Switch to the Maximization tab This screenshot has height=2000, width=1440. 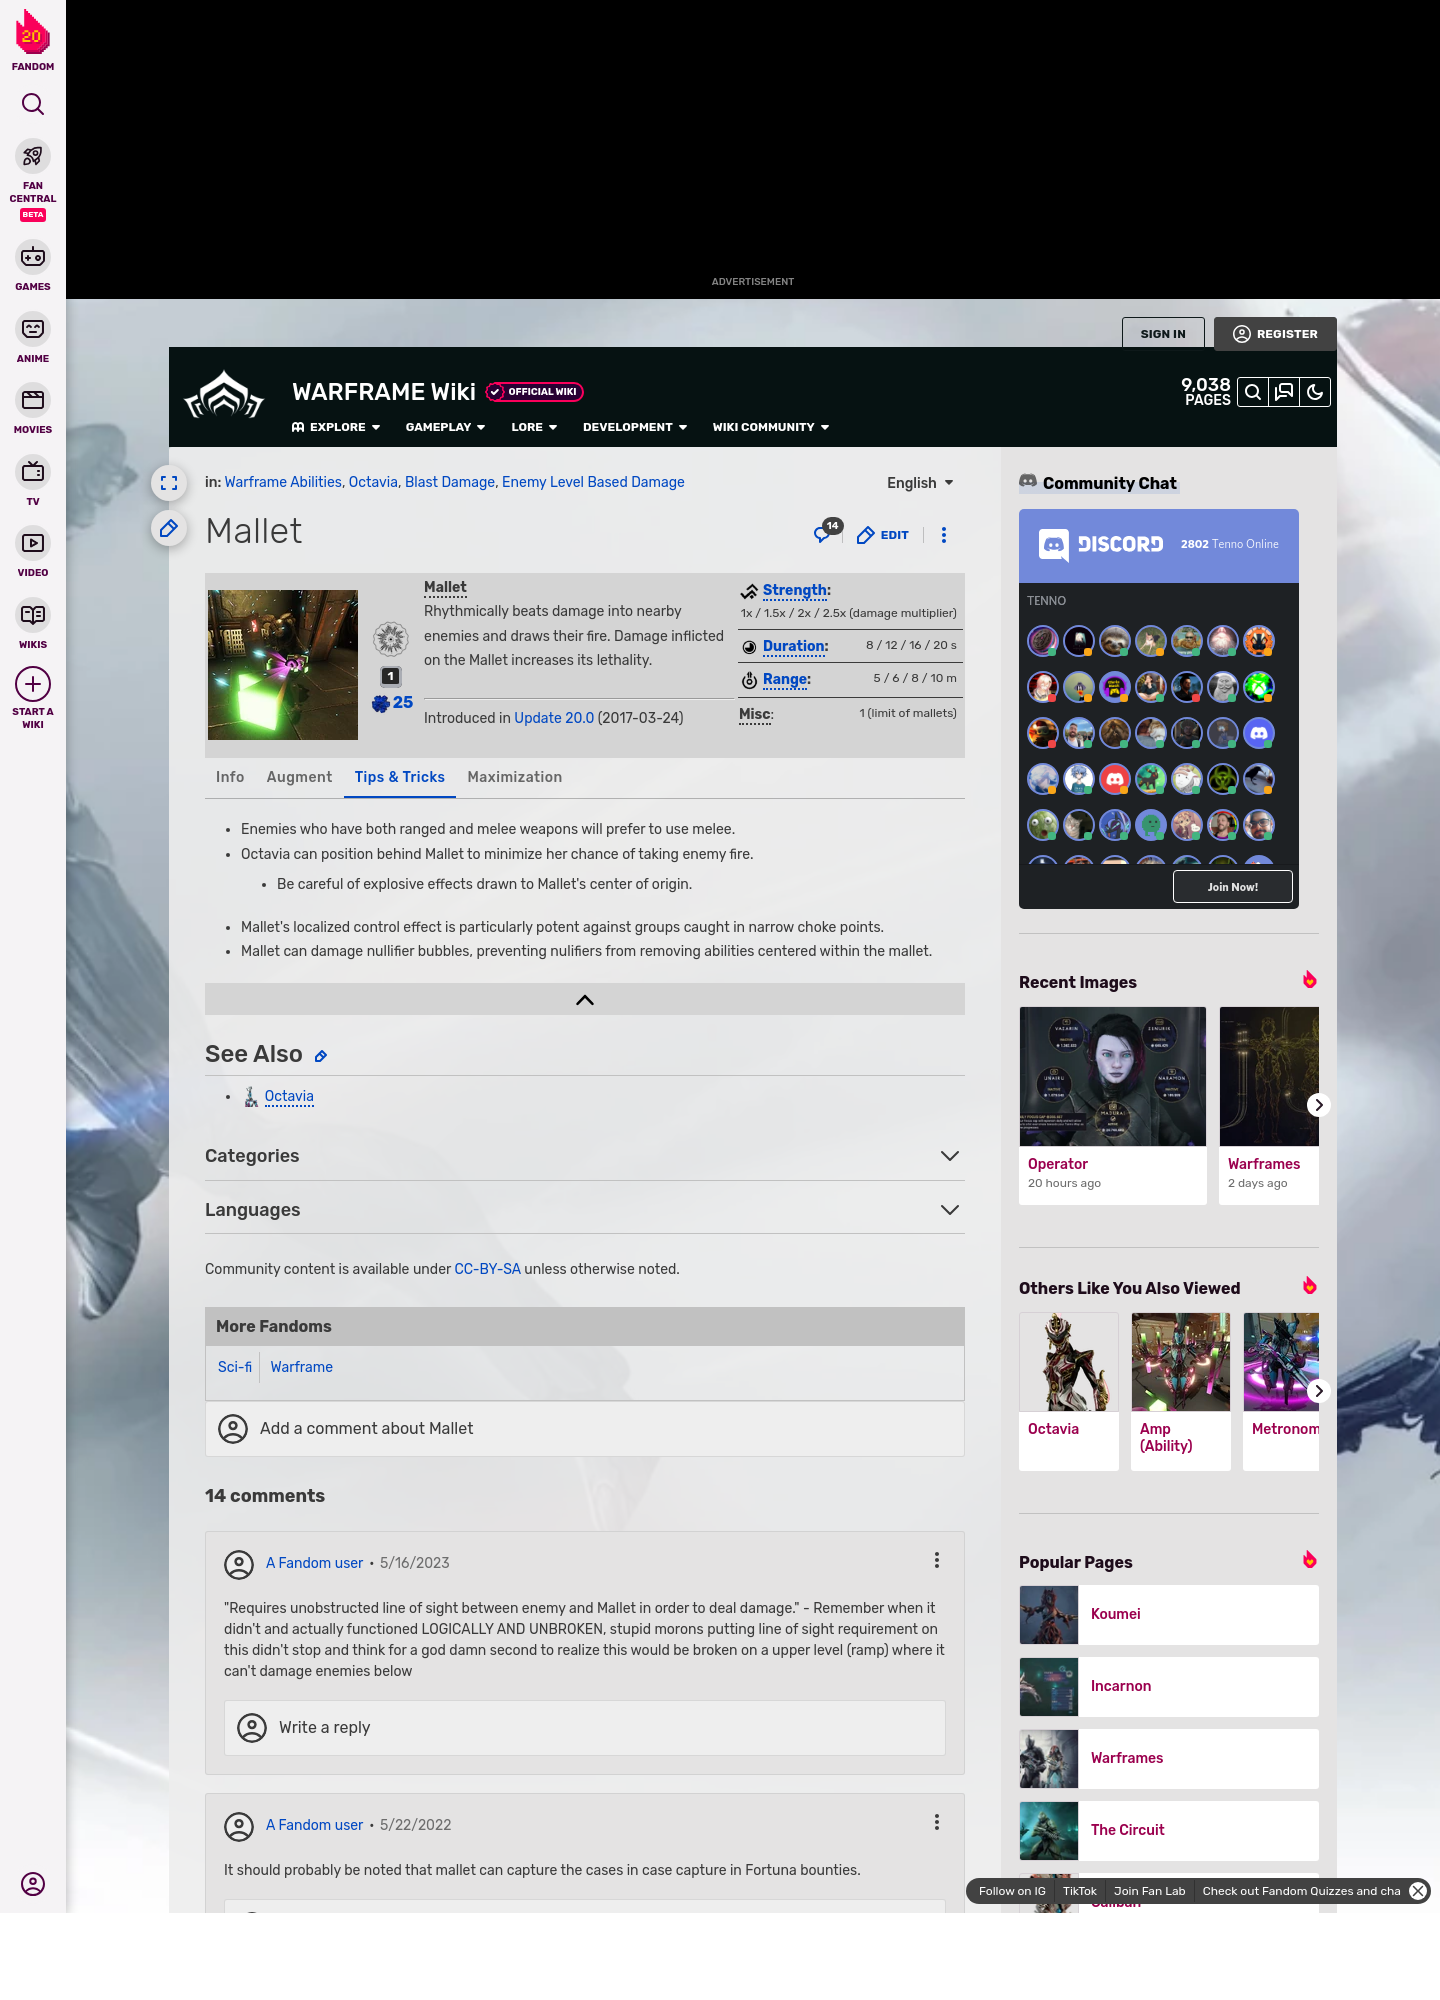tap(515, 777)
